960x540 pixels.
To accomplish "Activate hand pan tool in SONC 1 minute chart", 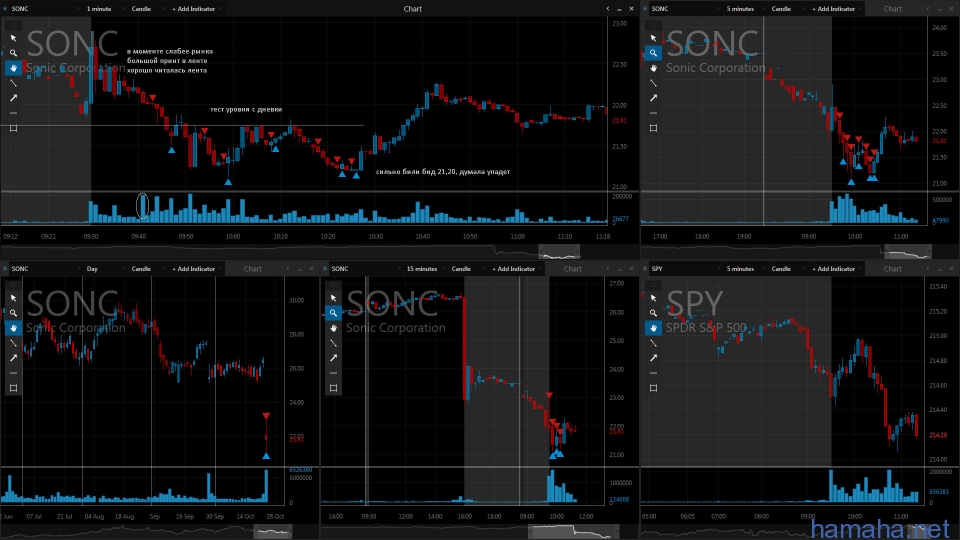I will click(13, 68).
